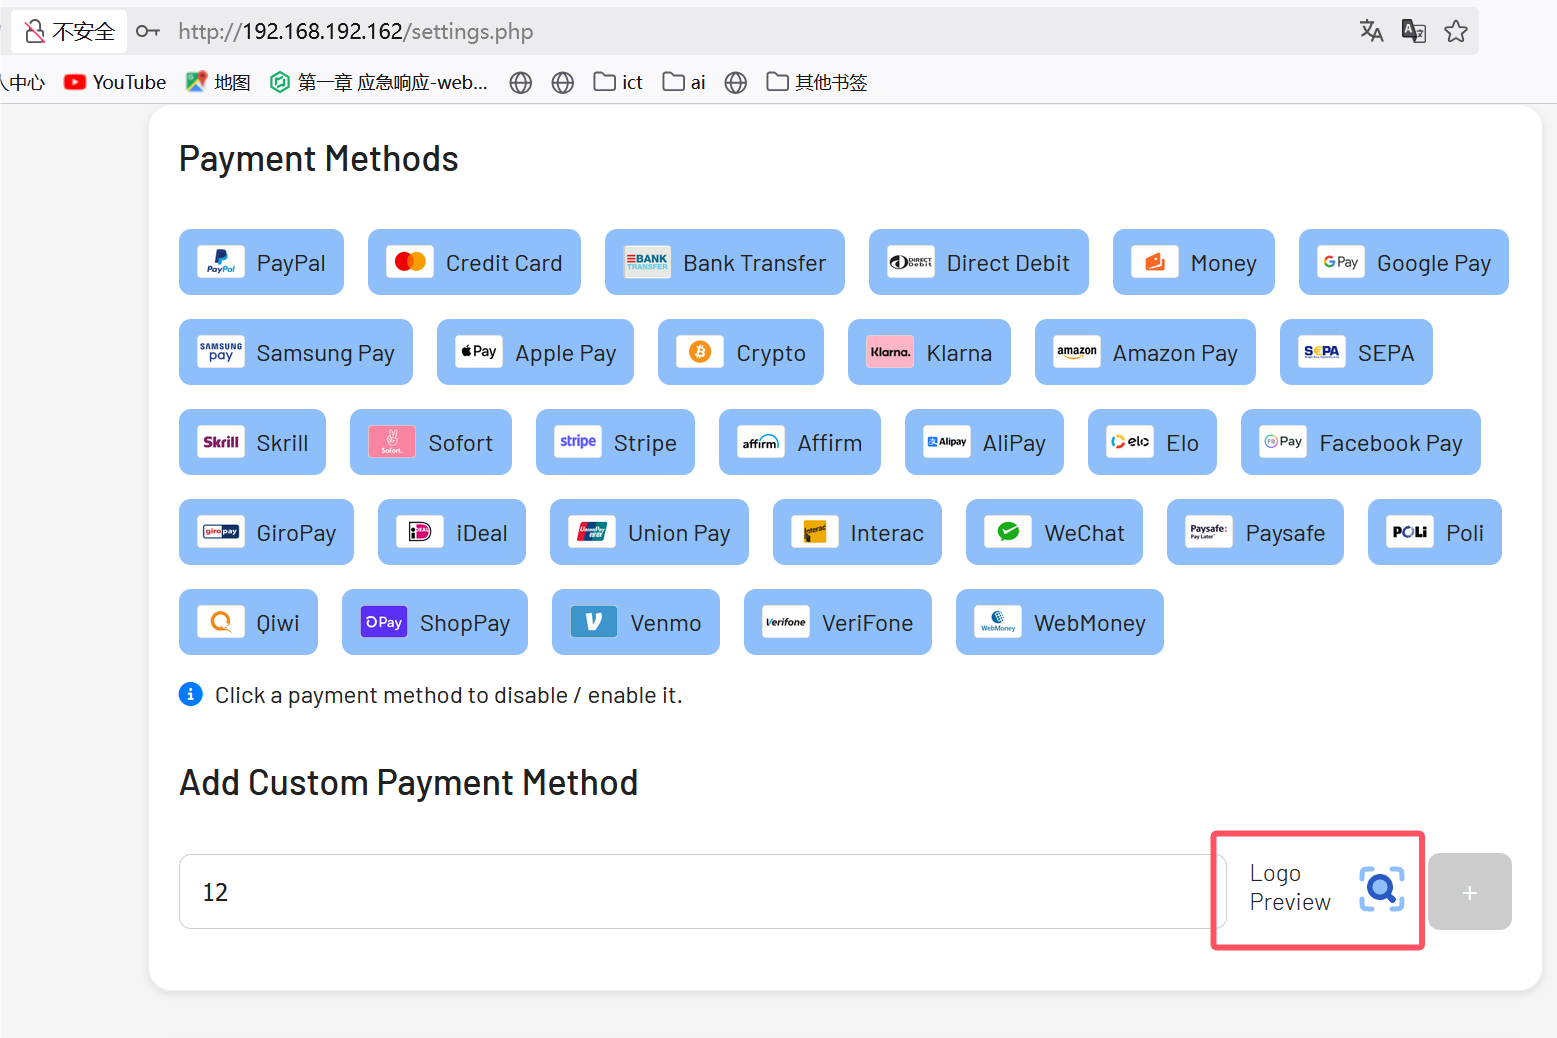The height and width of the screenshot is (1038, 1557).
Task: Click the Skrill logo icon
Action: click(221, 442)
